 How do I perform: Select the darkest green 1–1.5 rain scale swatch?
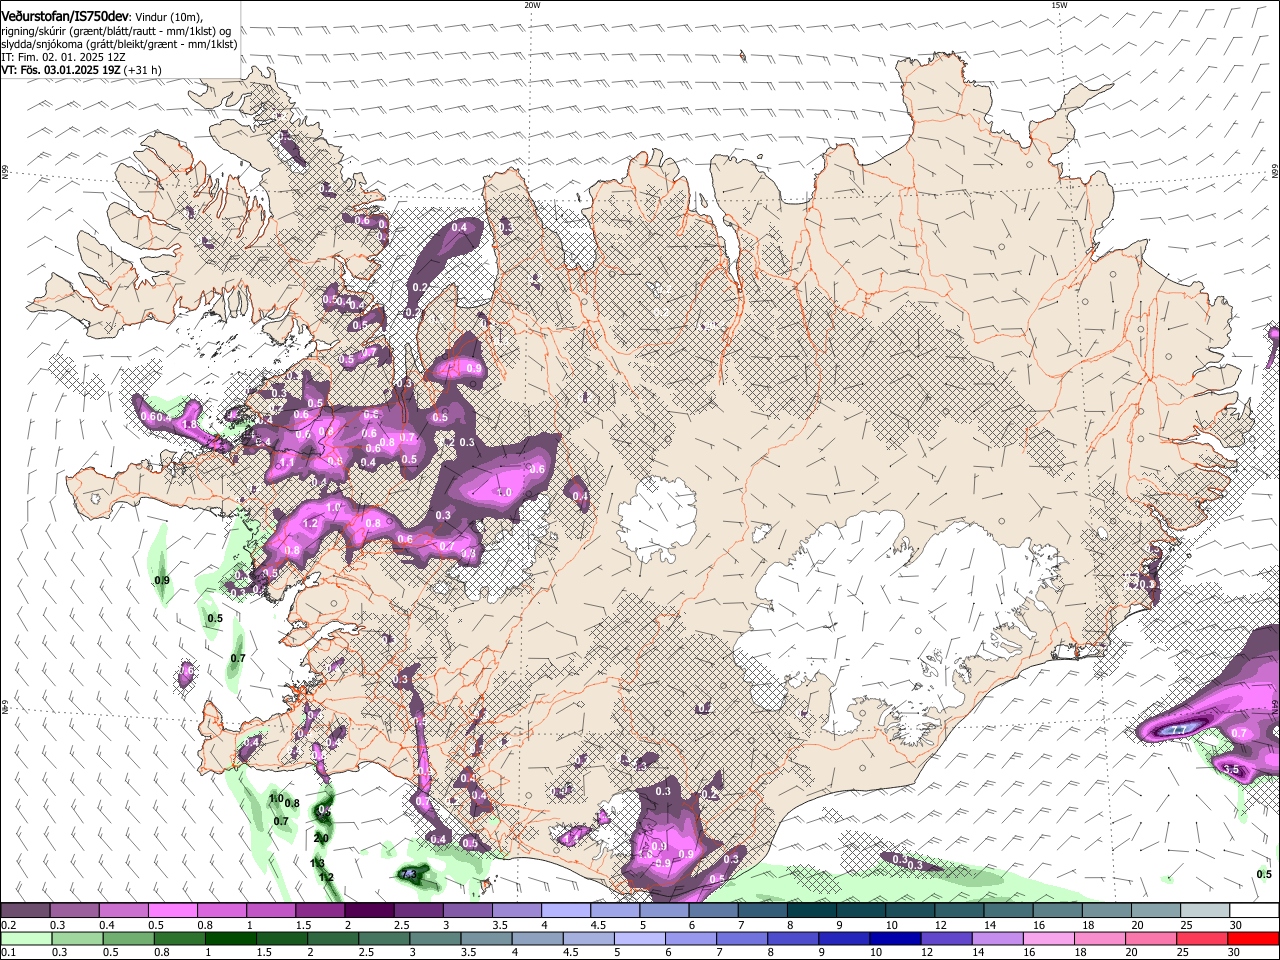[230, 938]
